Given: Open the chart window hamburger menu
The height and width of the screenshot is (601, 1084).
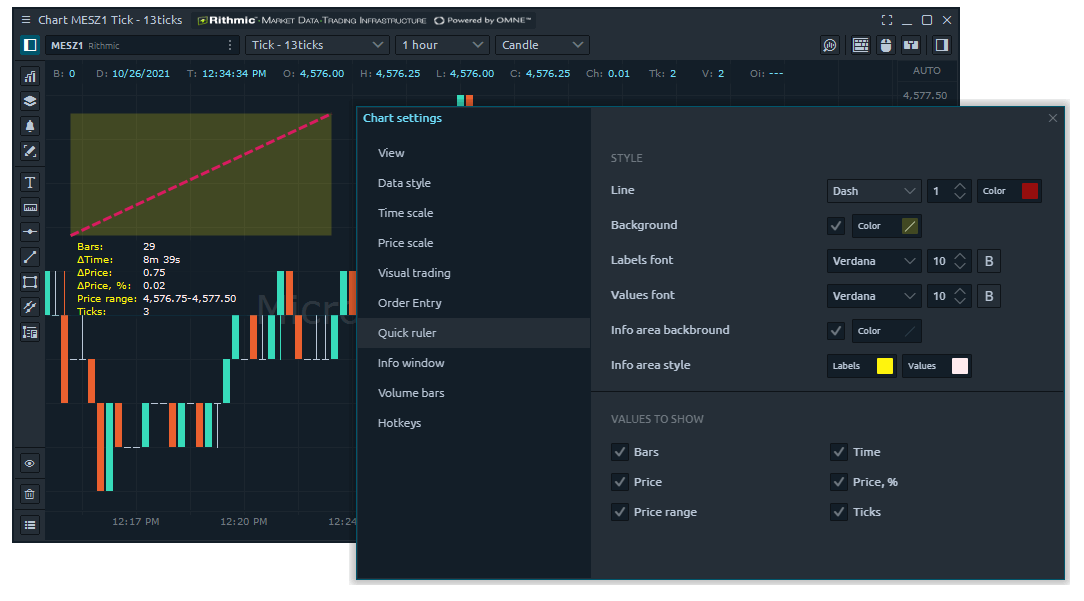Looking at the screenshot, I should [26, 20].
